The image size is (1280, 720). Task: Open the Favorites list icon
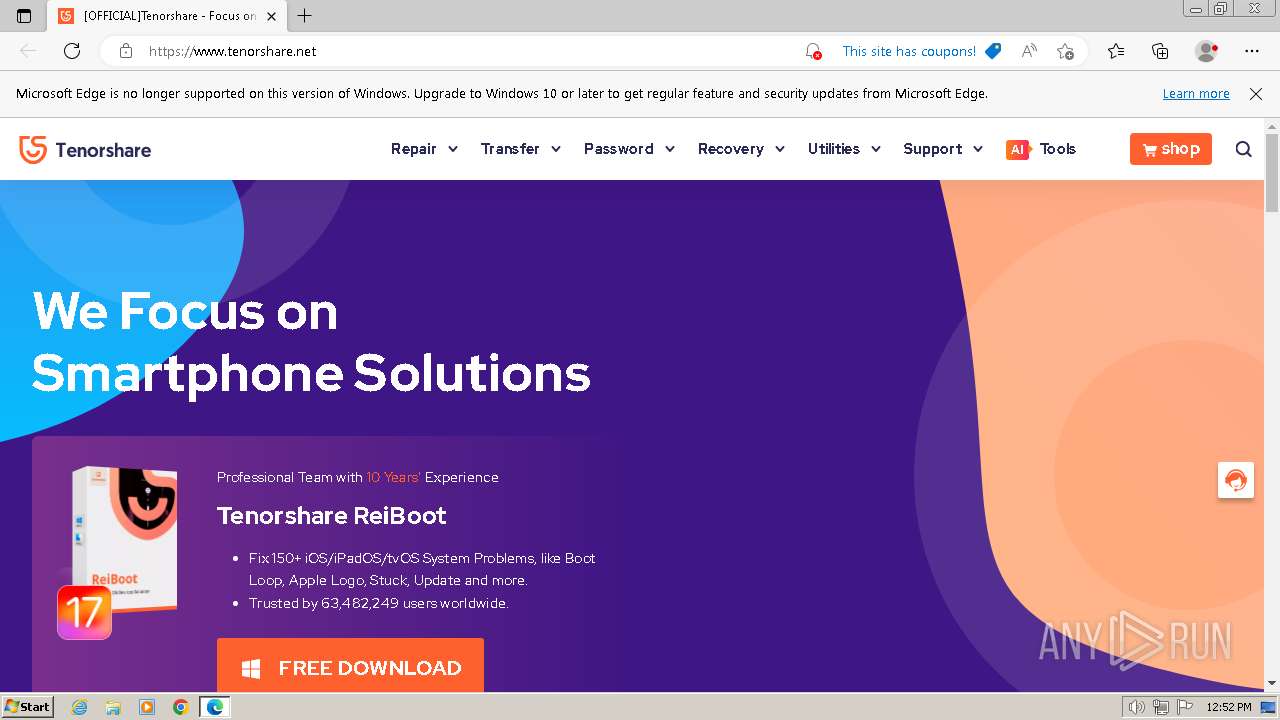pyautogui.click(x=1116, y=51)
